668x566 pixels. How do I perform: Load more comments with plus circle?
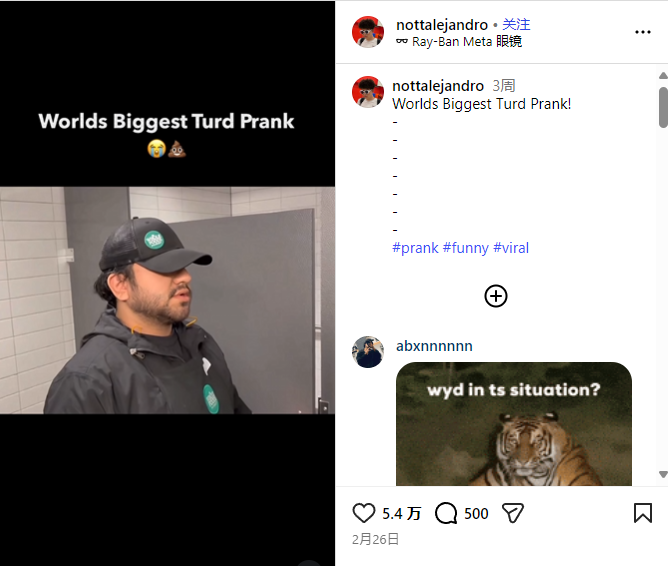pos(496,296)
